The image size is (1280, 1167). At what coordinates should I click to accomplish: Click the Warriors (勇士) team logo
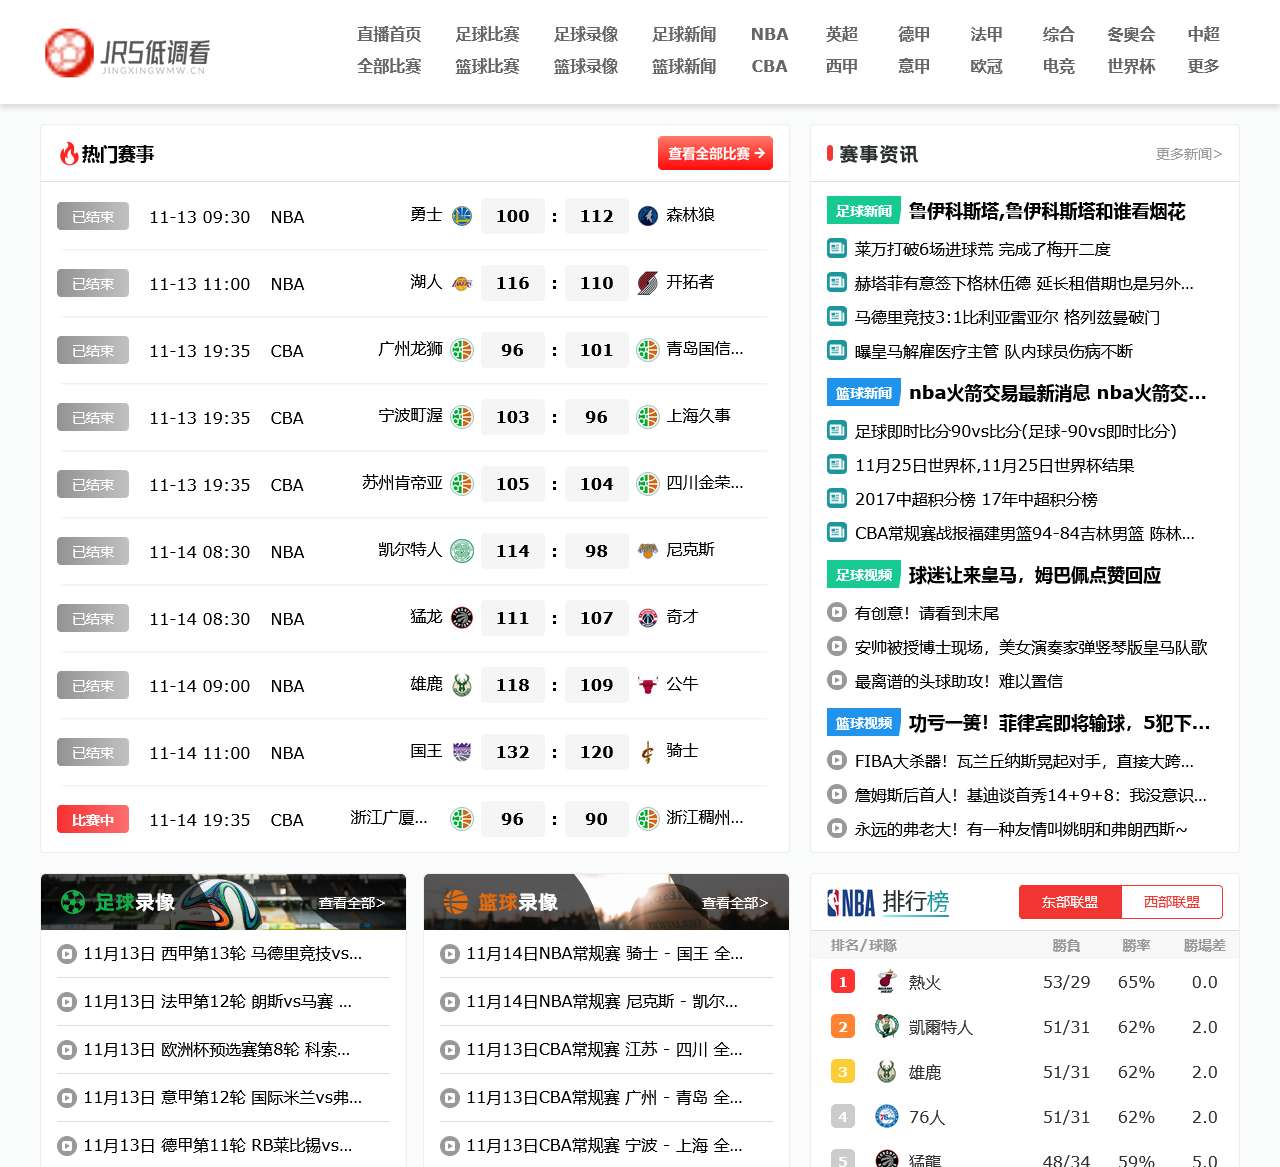pyautogui.click(x=462, y=215)
